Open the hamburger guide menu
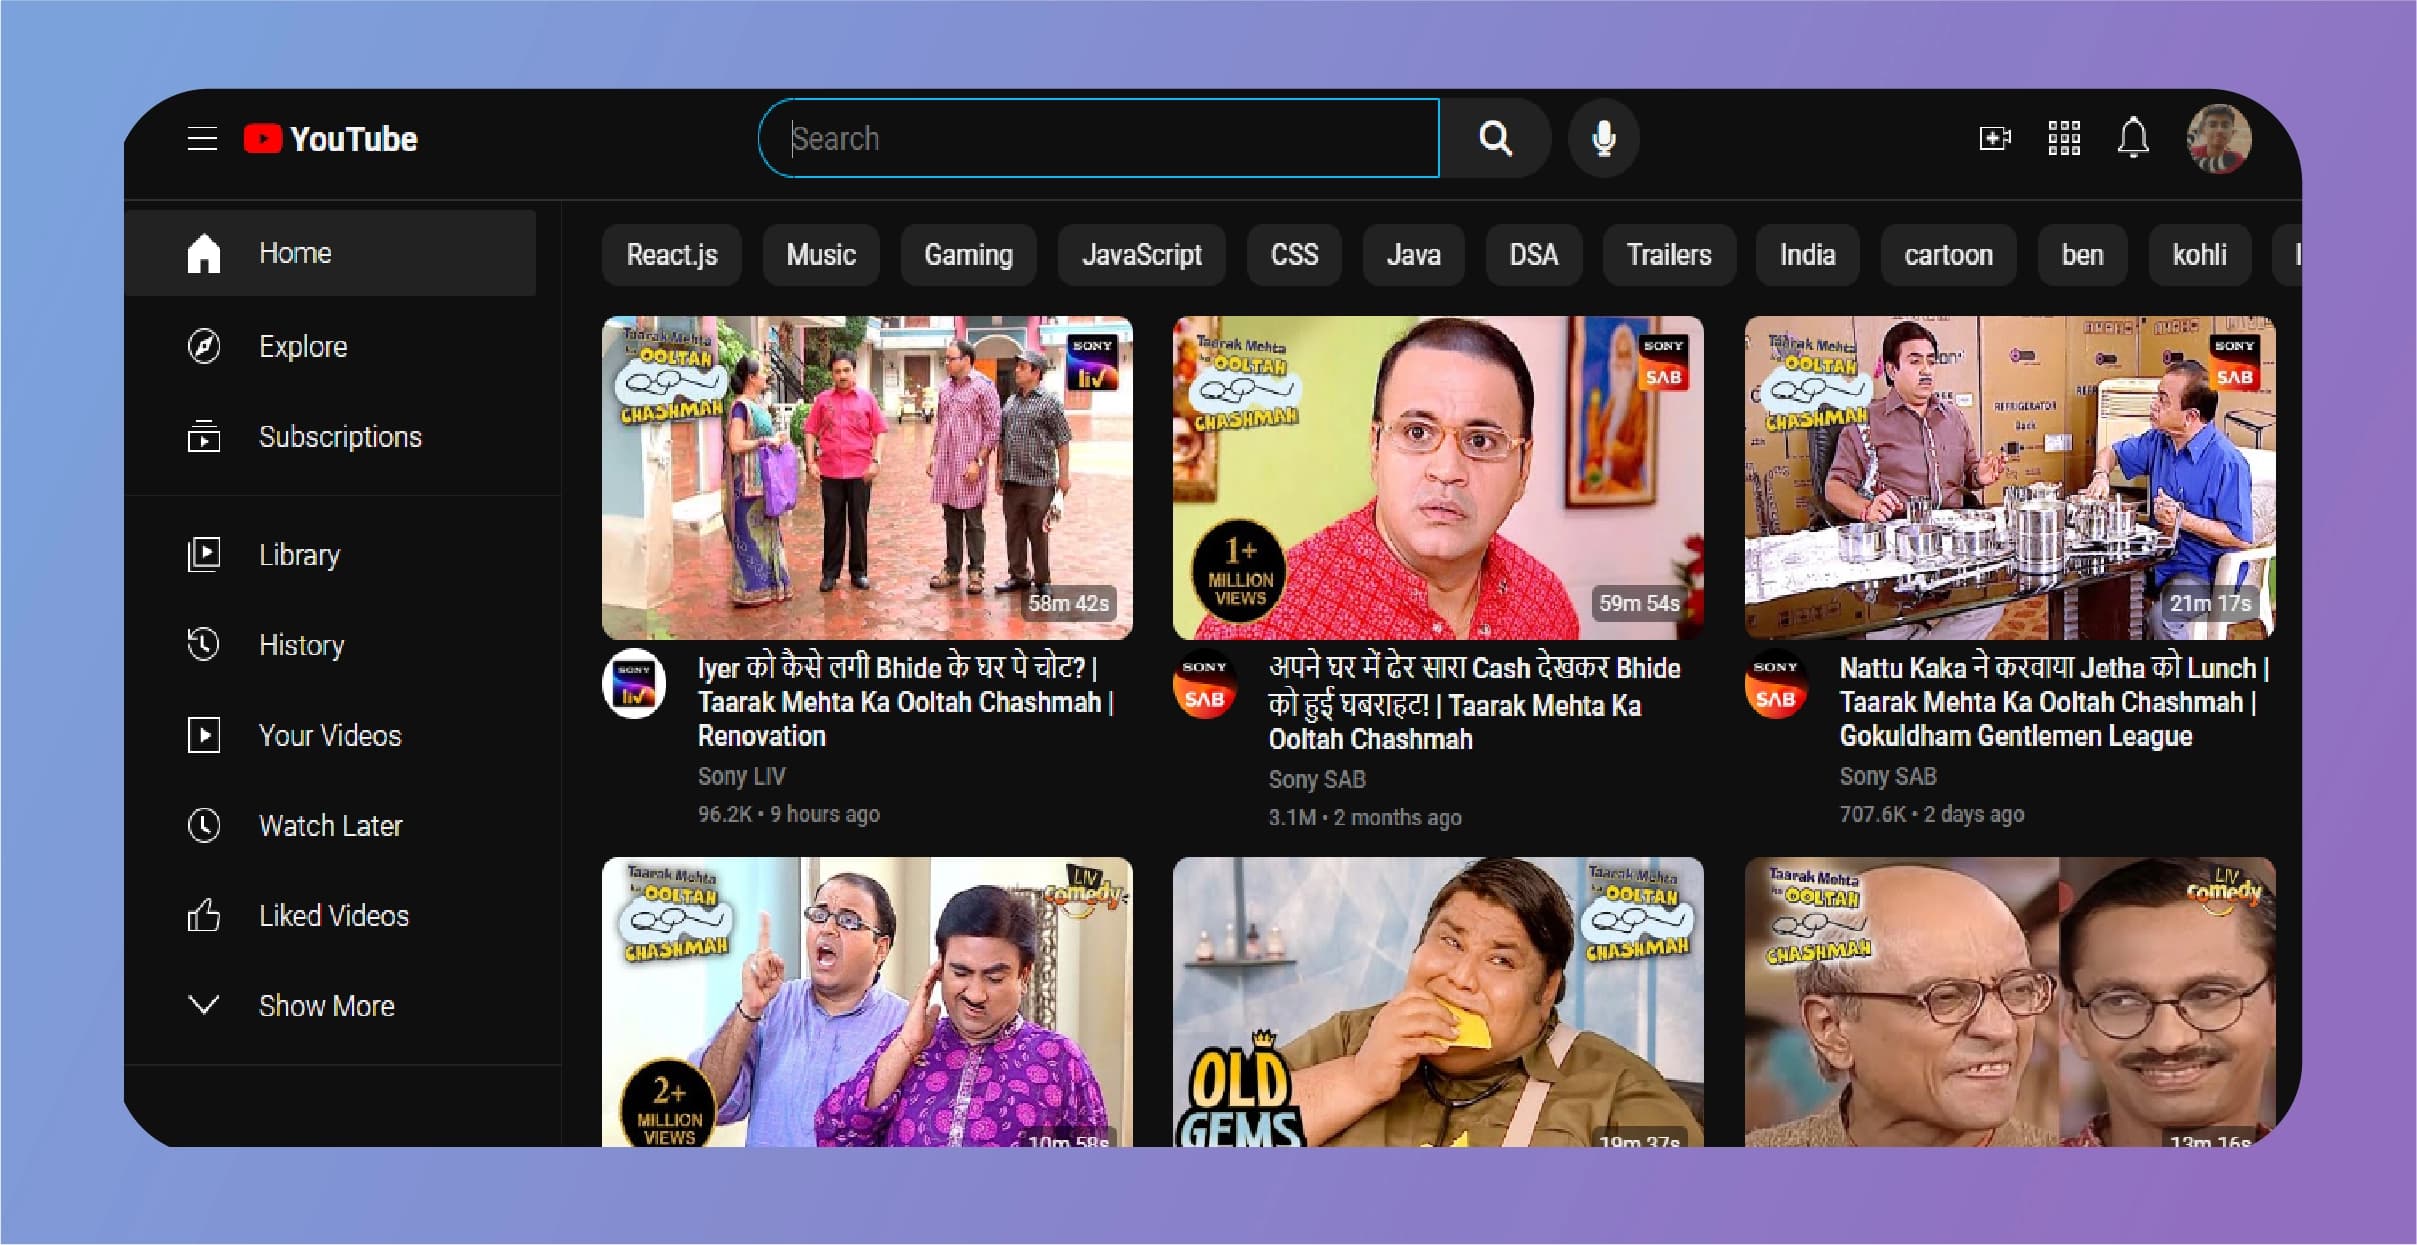This screenshot has height=1245, width=2417. tap(202, 139)
